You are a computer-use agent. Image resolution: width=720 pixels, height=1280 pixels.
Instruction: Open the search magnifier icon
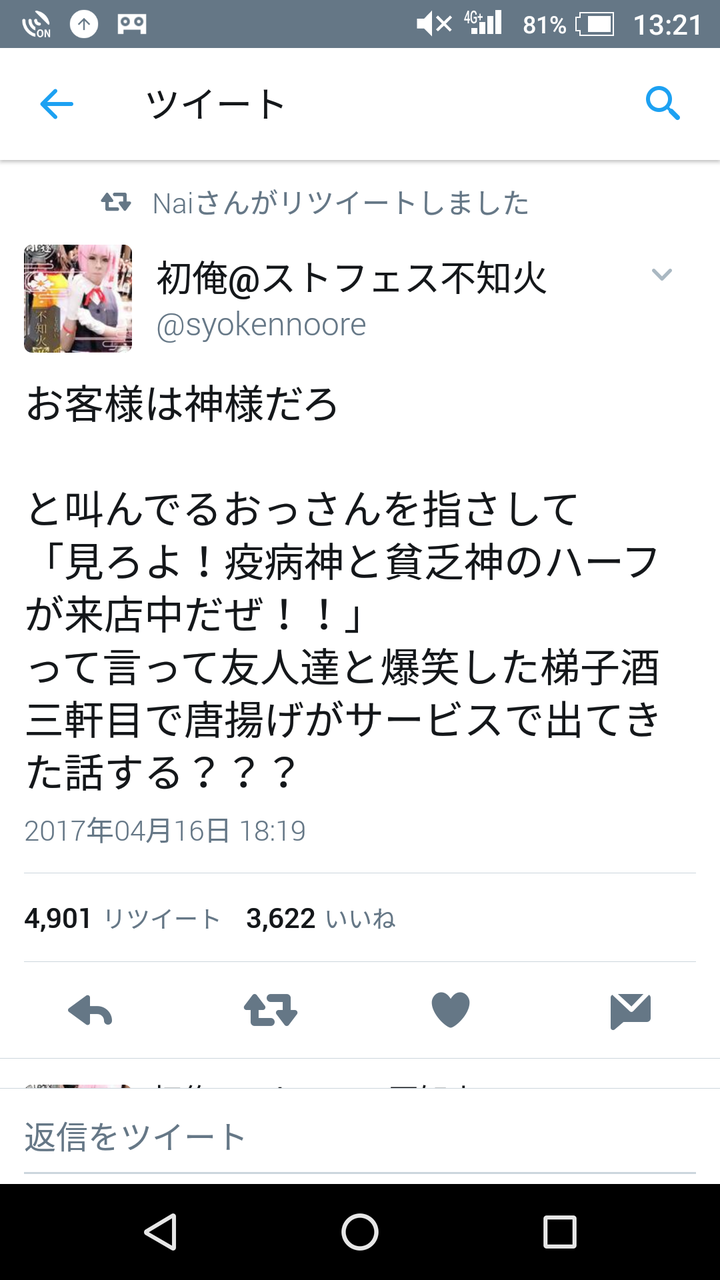(x=663, y=103)
